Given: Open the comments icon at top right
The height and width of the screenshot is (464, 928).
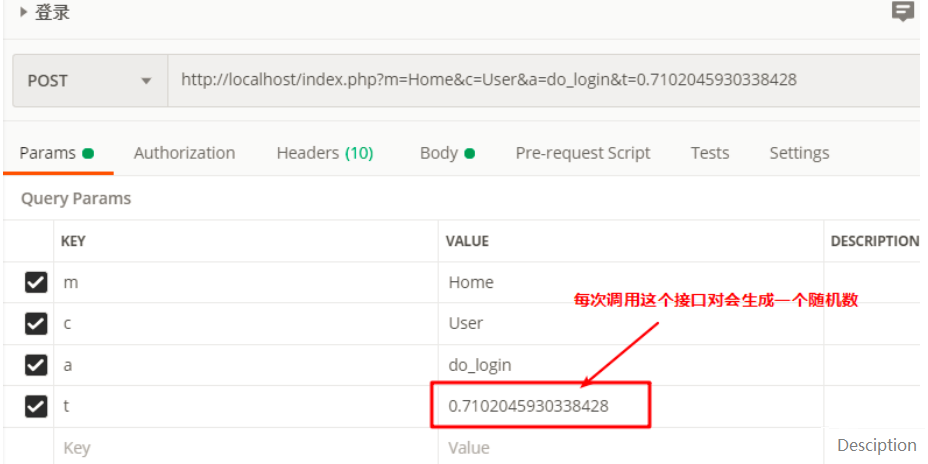Looking at the screenshot, I should click(903, 12).
